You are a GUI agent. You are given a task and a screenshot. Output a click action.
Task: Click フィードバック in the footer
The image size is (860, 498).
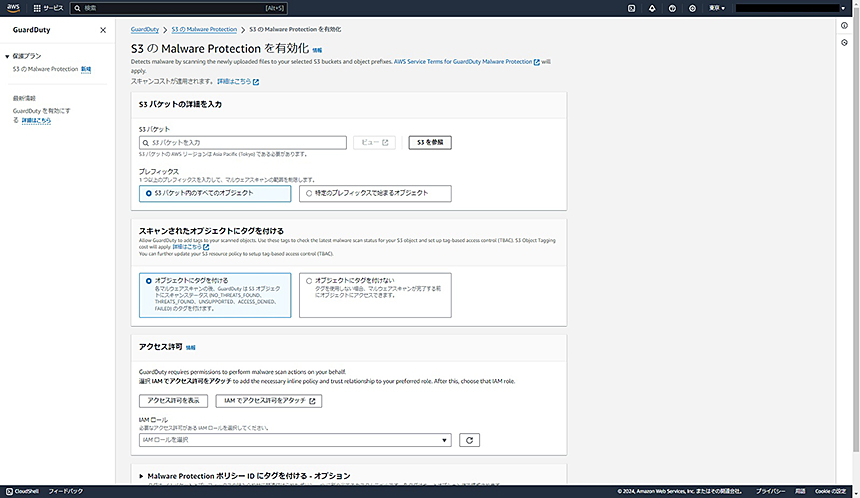point(66,491)
